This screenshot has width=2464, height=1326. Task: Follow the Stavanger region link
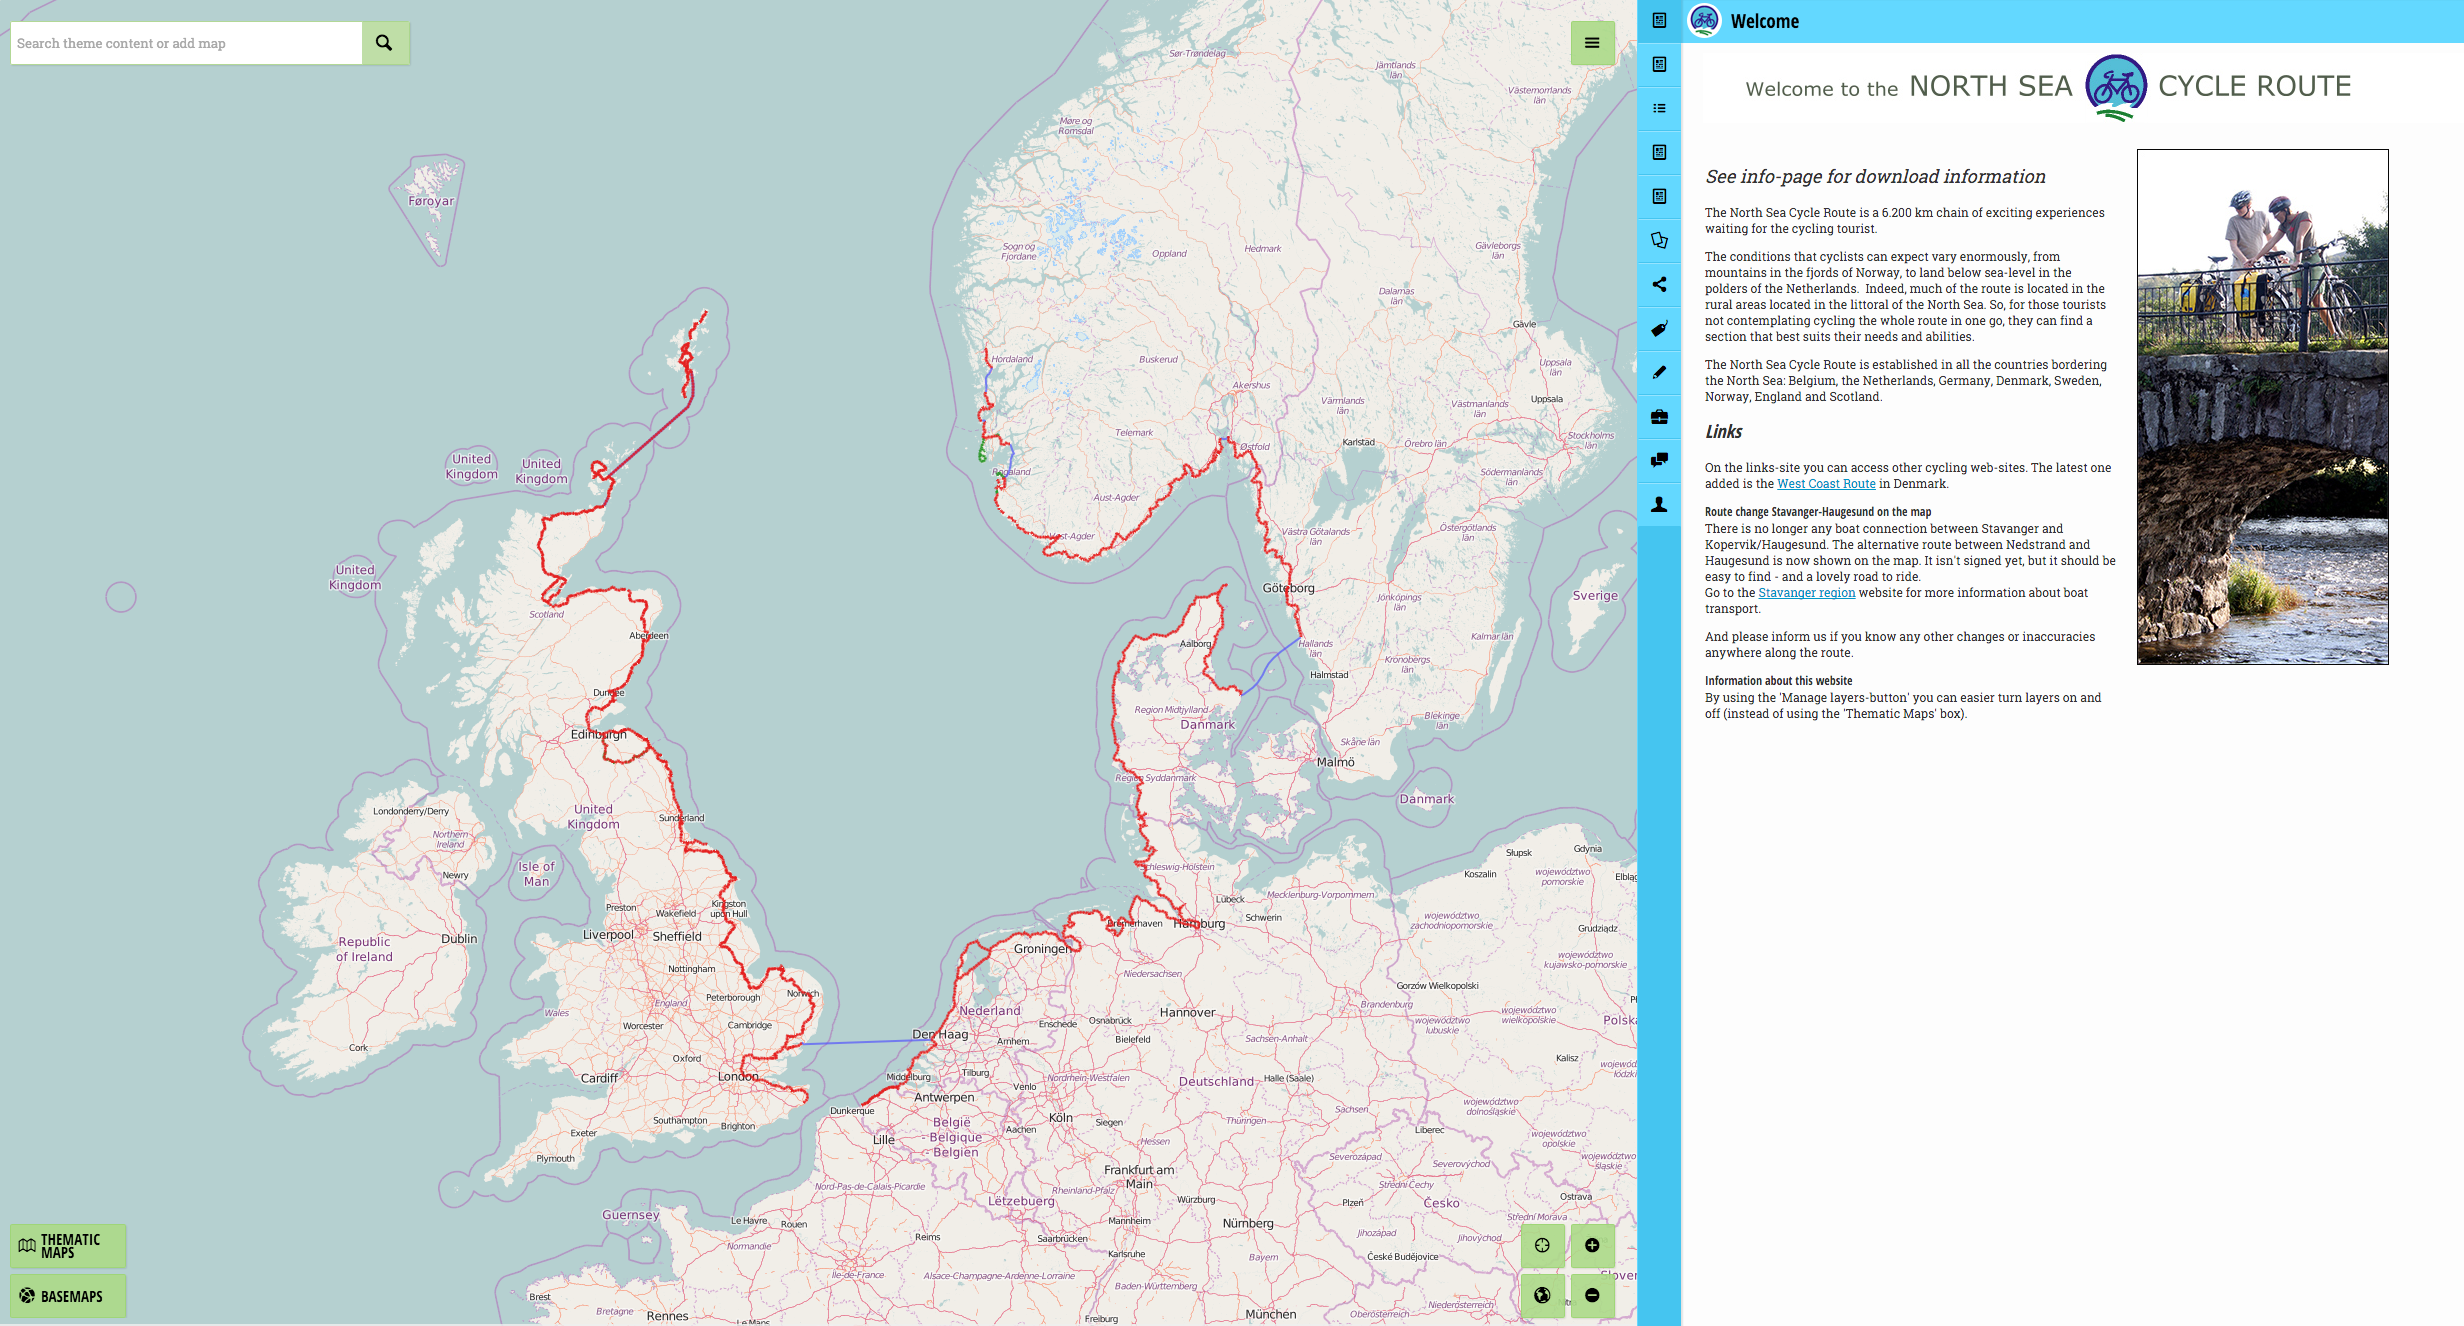(1806, 593)
